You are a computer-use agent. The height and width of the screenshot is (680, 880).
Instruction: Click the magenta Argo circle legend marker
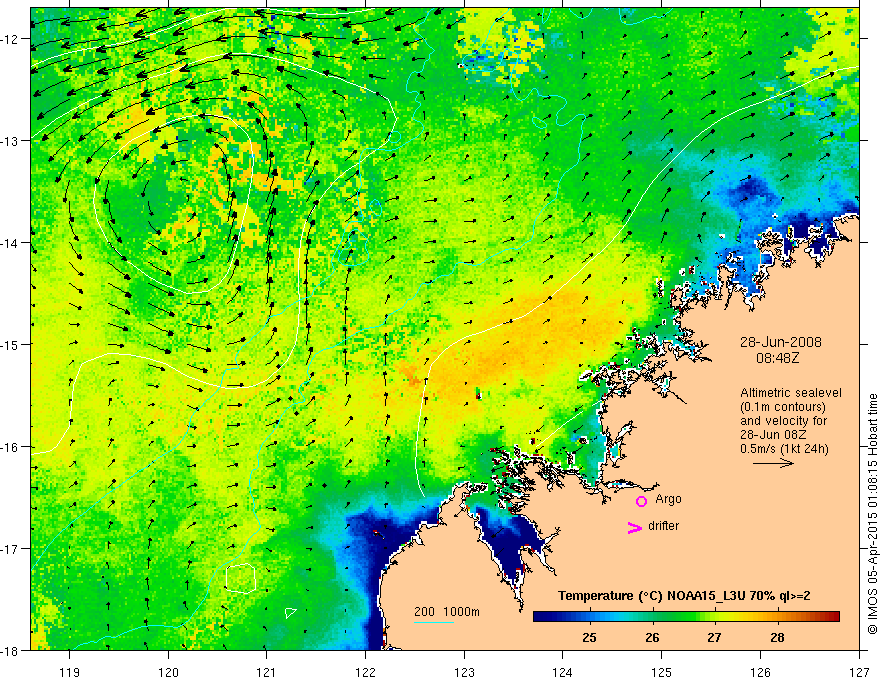pyautogui.click(x=641, y=501)
